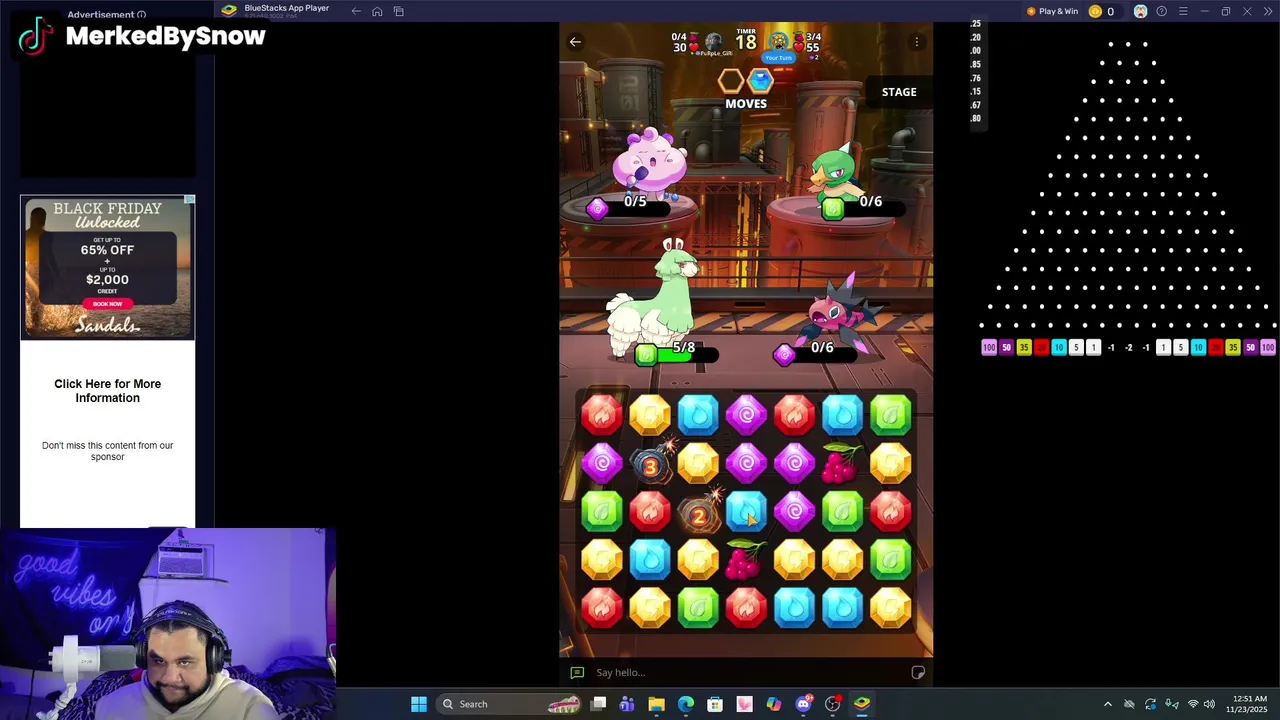Open BlueStacks hamburger menu
This screenshot has height=720, width=1280.
pos(1183,11)
